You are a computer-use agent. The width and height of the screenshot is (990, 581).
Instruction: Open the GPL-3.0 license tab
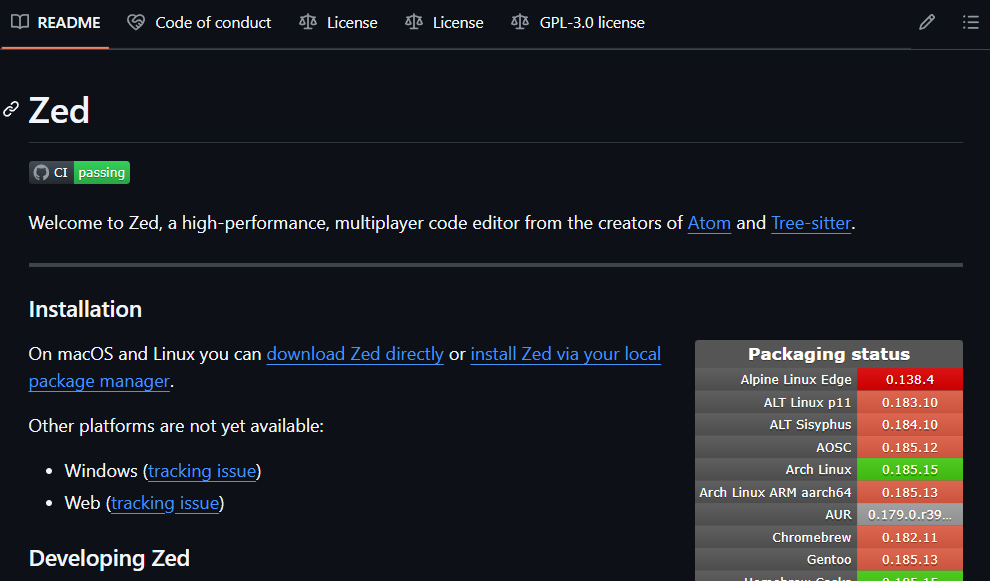click(x=578, y=23)
